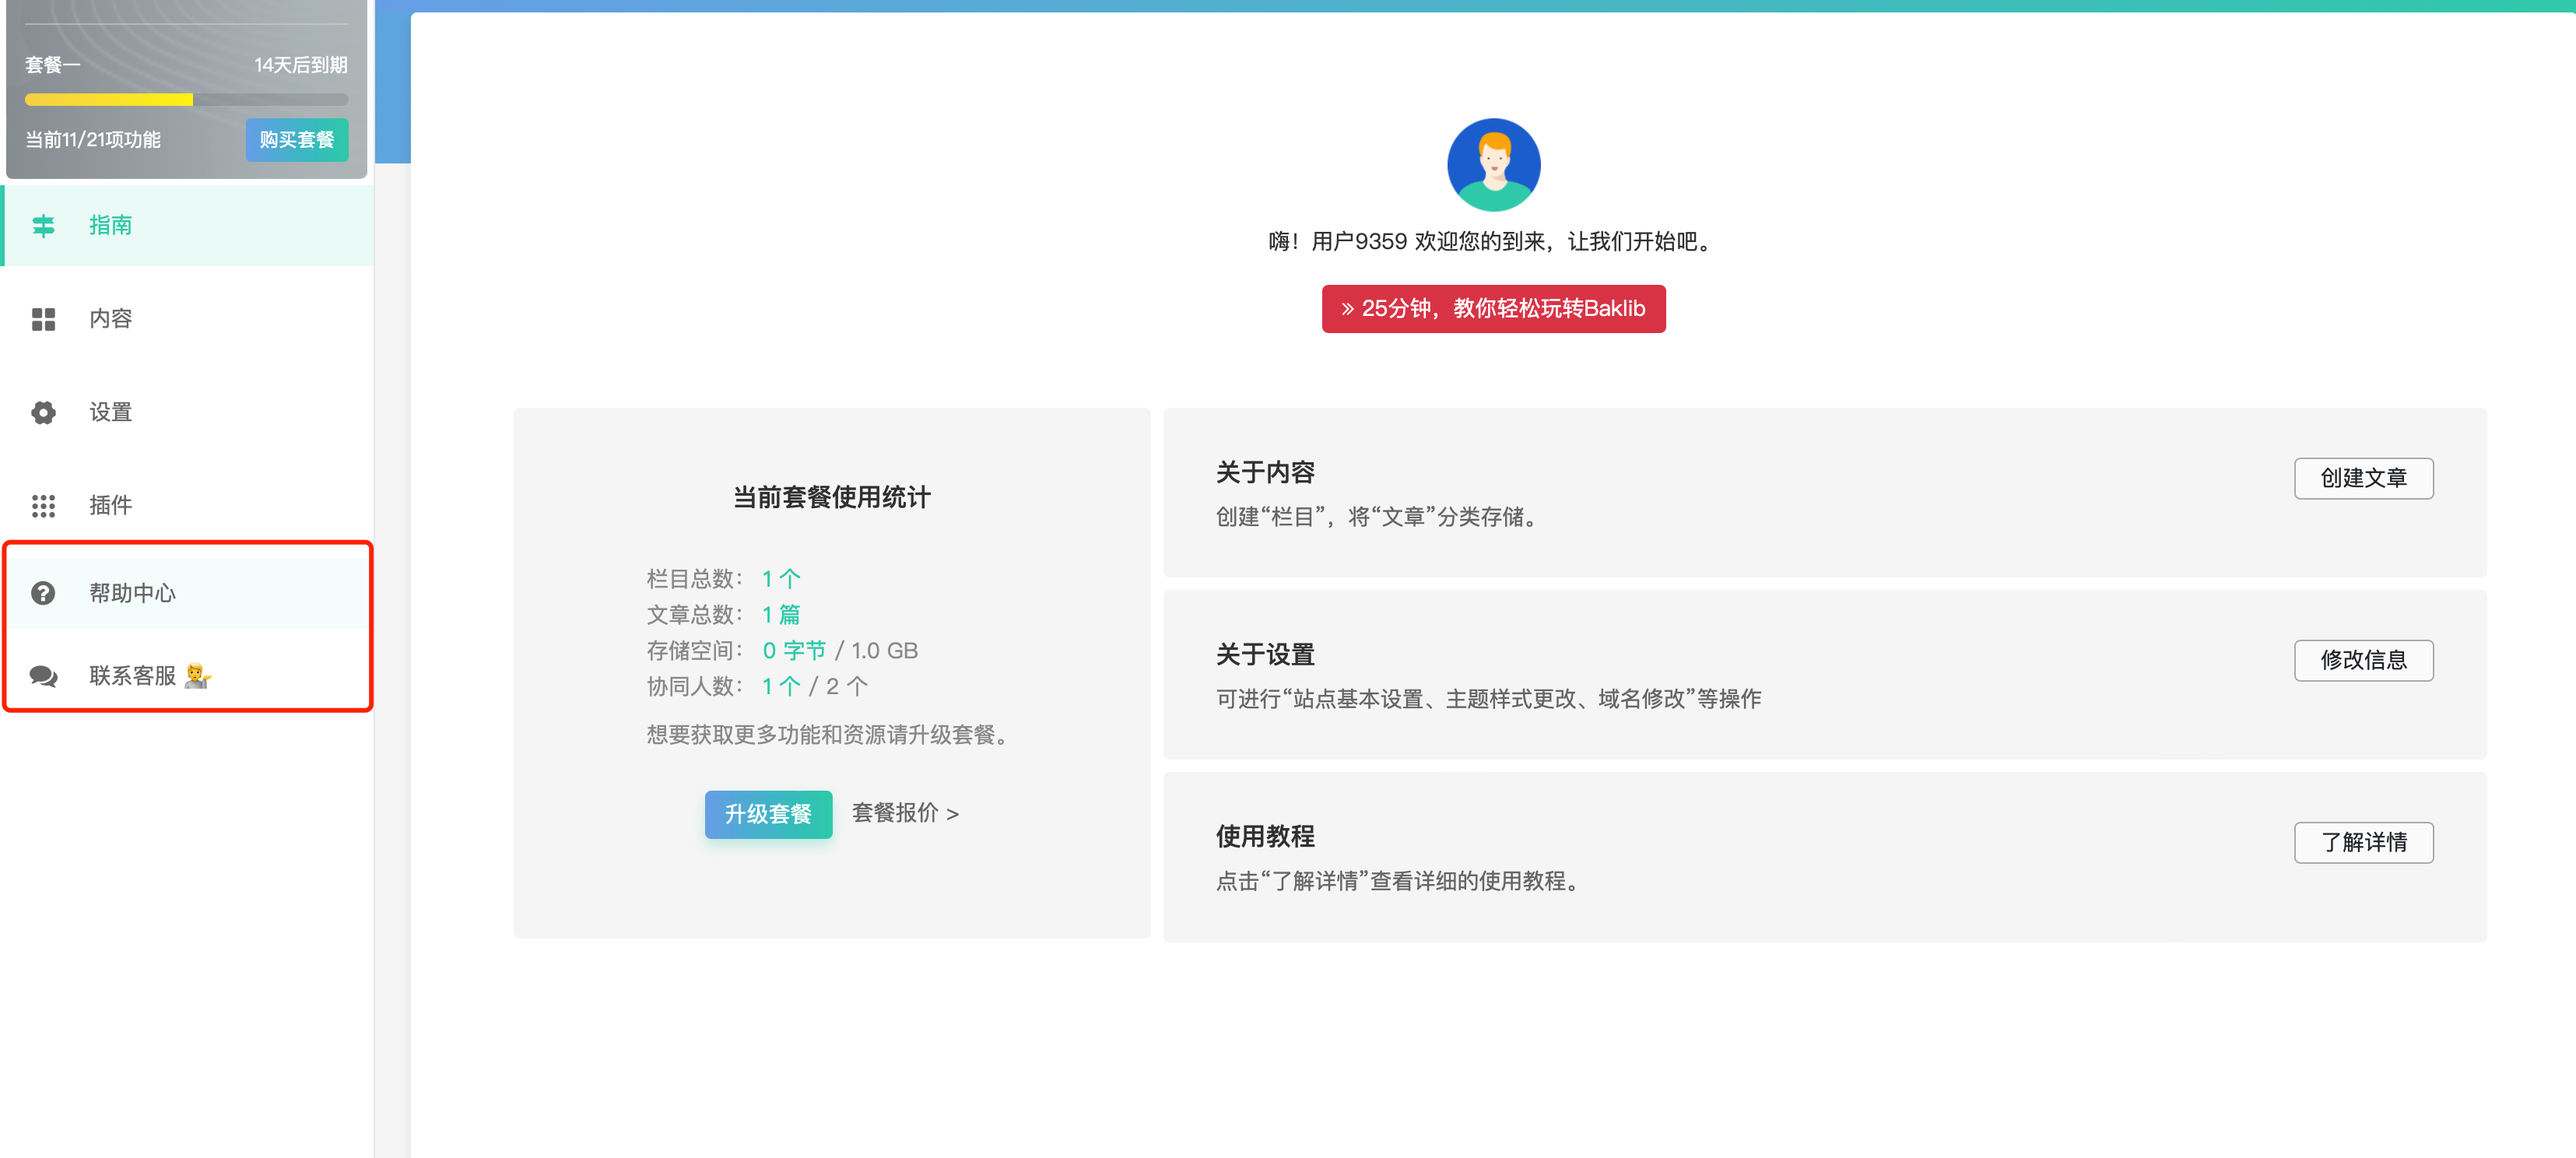Click the 创建文章 button

tap(2363, 478)
